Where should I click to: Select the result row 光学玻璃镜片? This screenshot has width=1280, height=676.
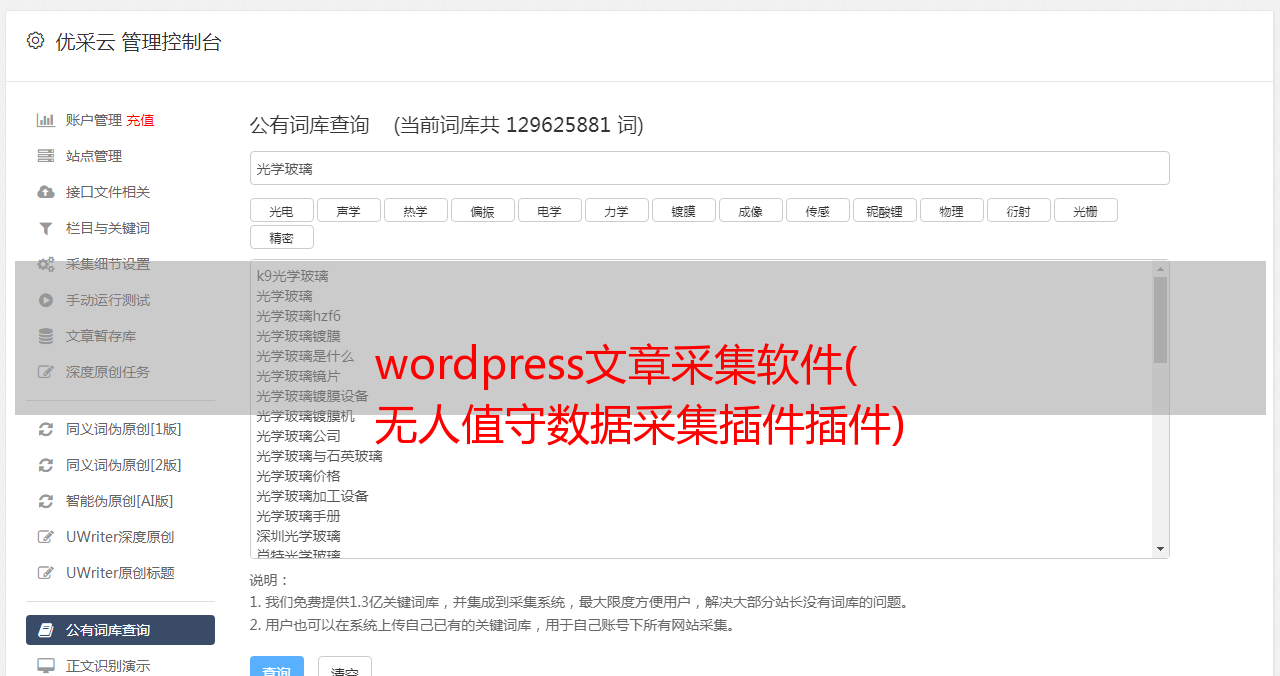tap(298, 376)
